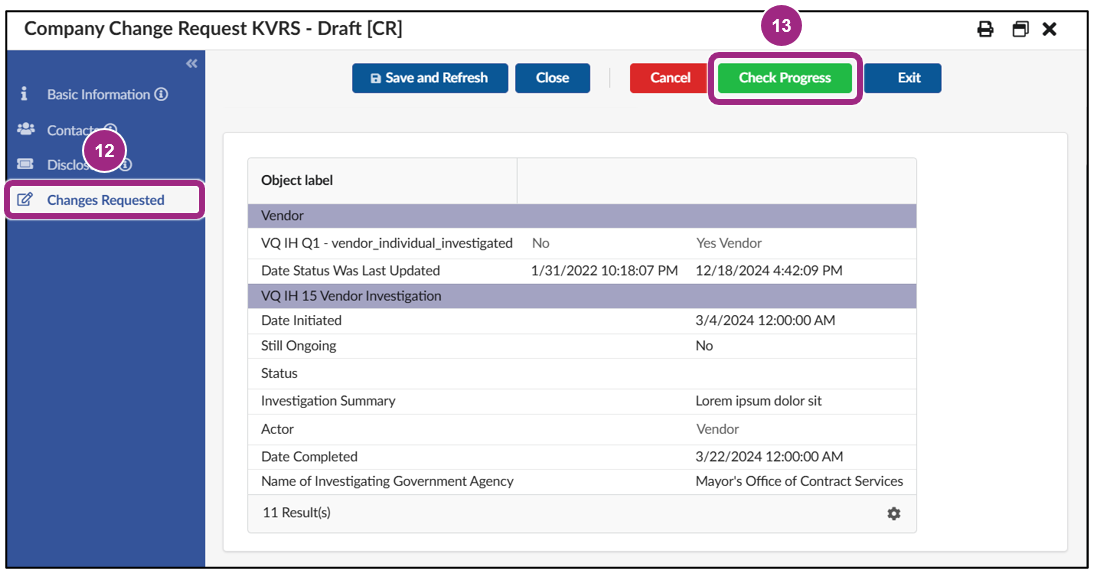This screenshot has height=574, width=1095.
Task: Click the red Cancel button
Action: pyautogui.click(x=670, y=78)
